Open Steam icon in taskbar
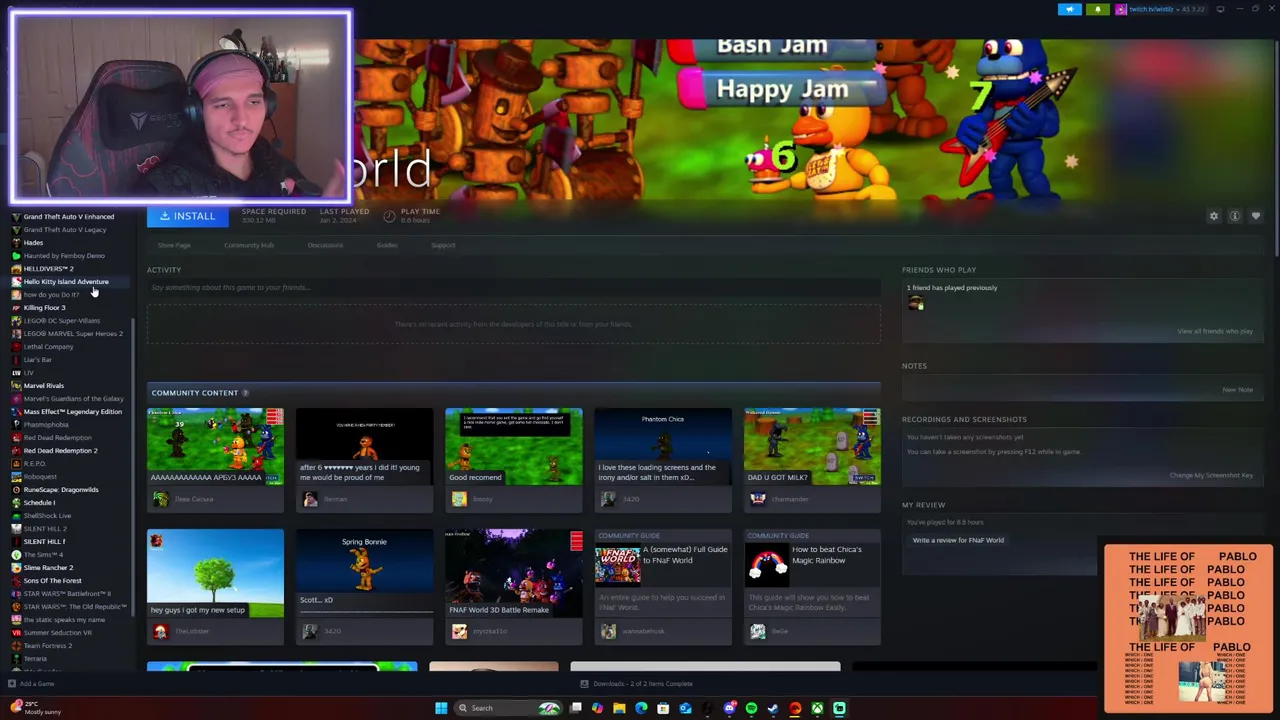Image resolution: width=1280 pixels, height=720 pixels. [773, 708]
